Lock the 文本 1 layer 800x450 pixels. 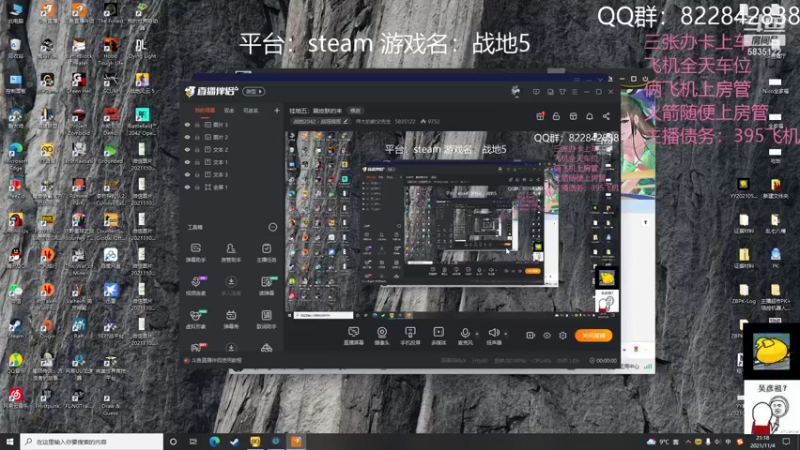(197, 162)
